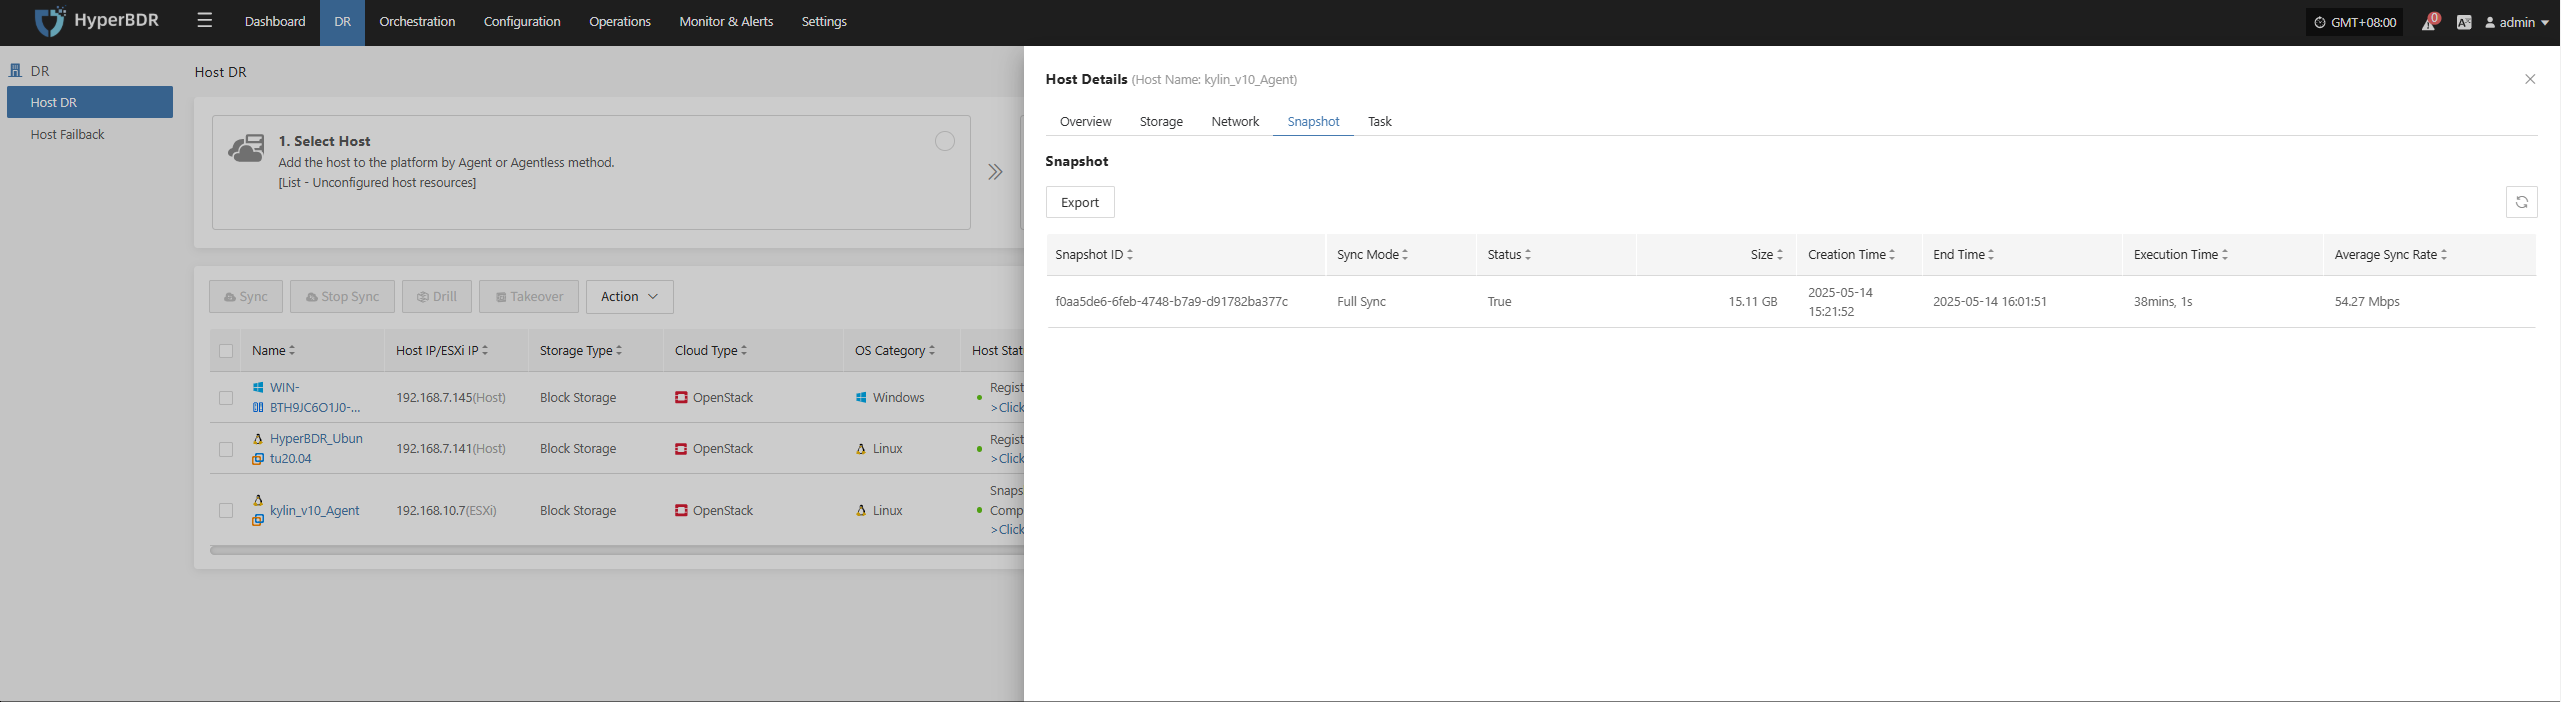Click the Stop Sync button
Viewport: 2561px width, 702px height.
(x=342, y=297)
